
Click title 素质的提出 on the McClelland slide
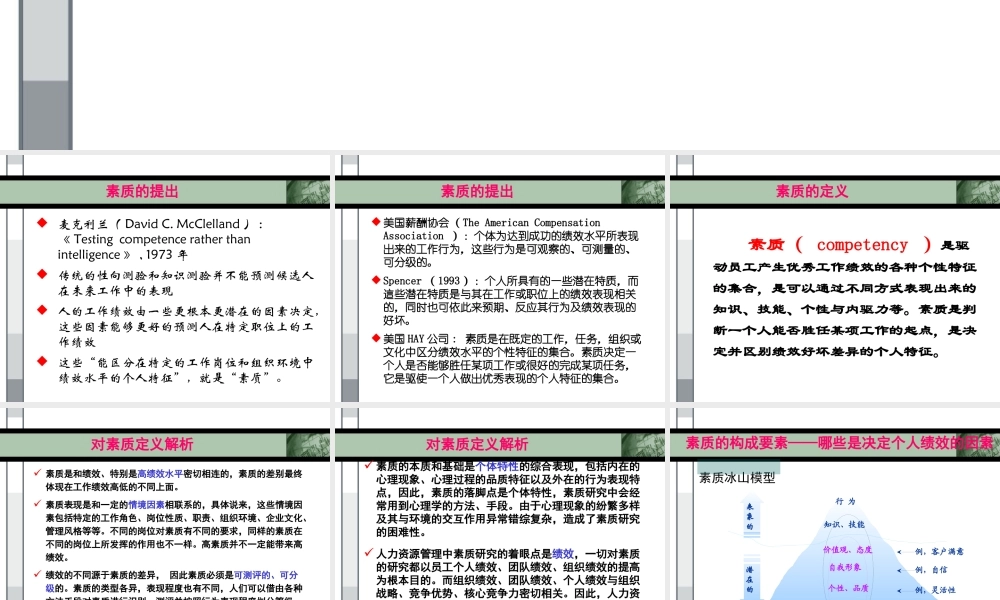(142, 191)
